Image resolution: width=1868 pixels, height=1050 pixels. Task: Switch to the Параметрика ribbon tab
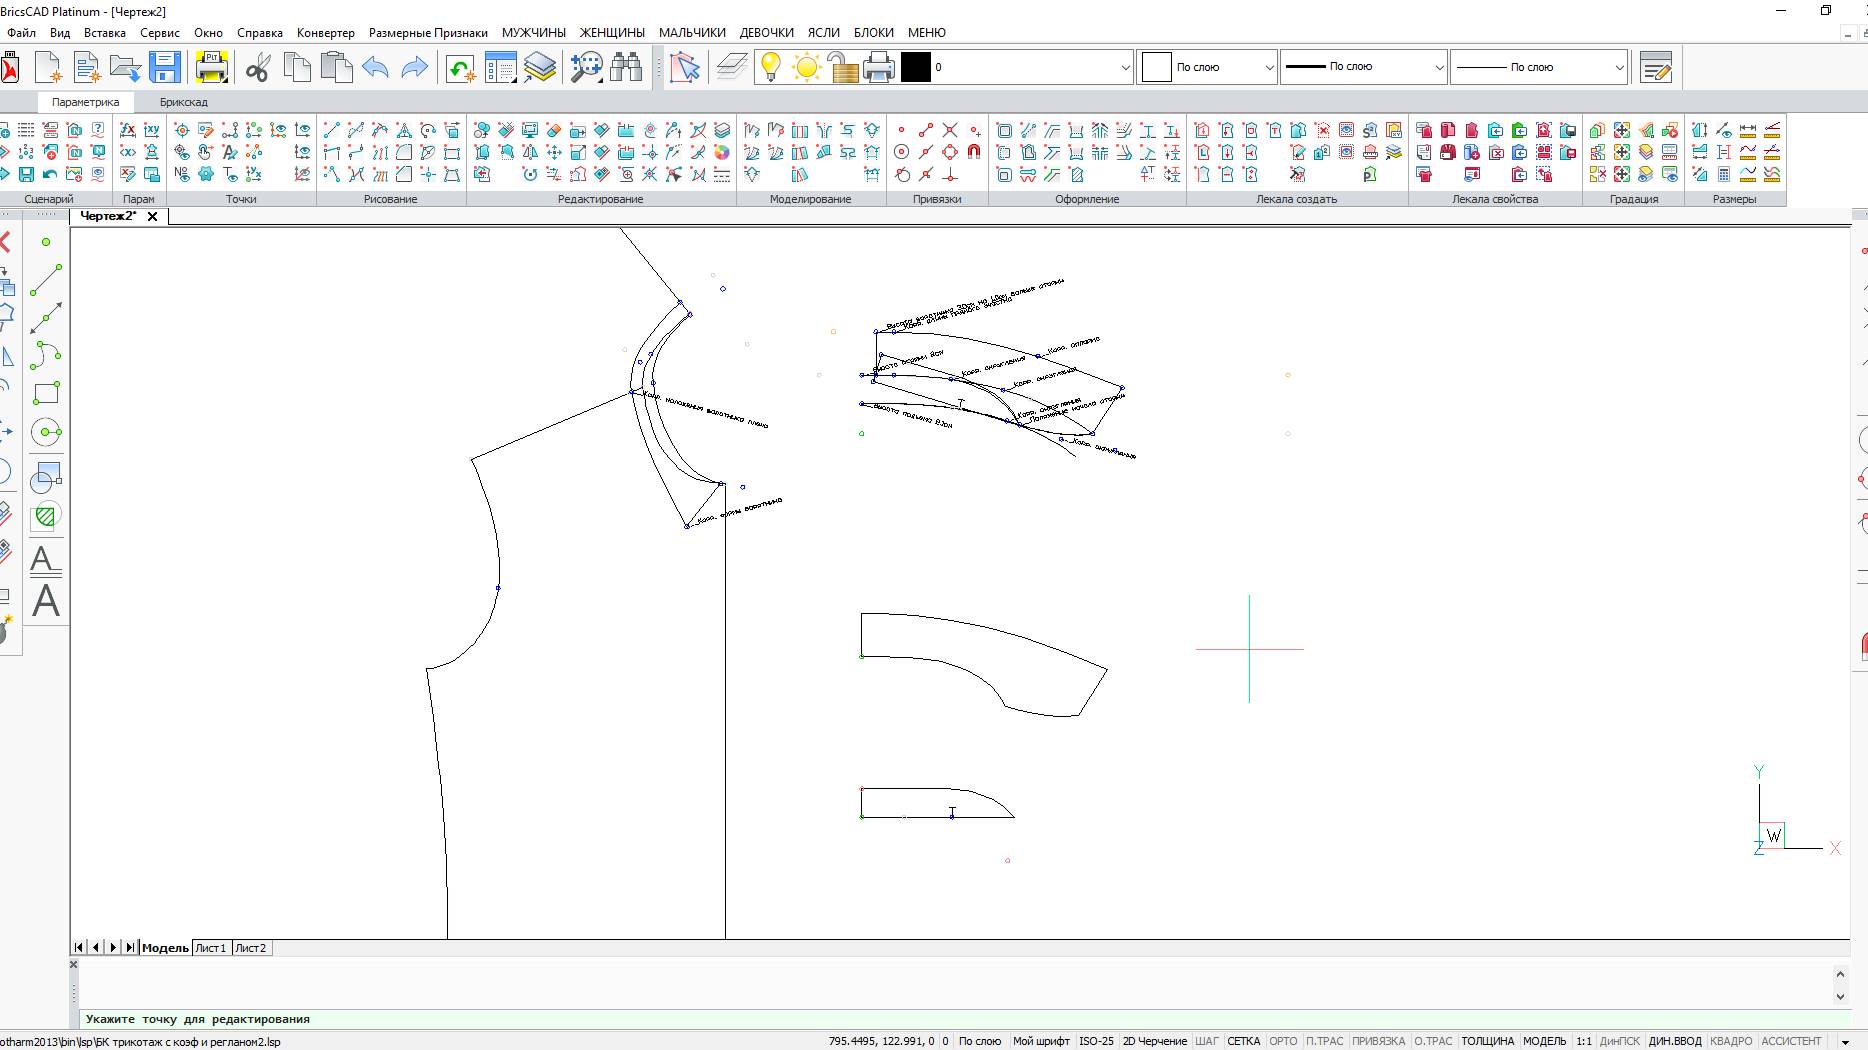85,102
